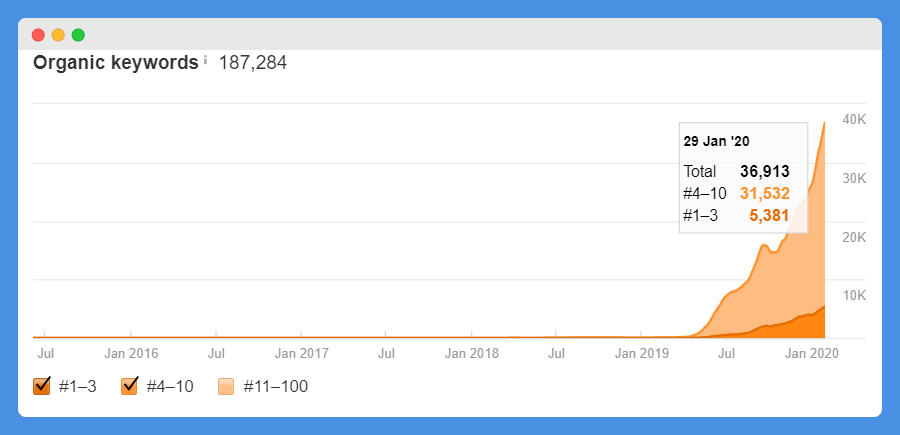The width and height of the screenshot is (900, 435).
Task: Click the dark orange #1–3 chart area
Action: [x=804, y=326]
